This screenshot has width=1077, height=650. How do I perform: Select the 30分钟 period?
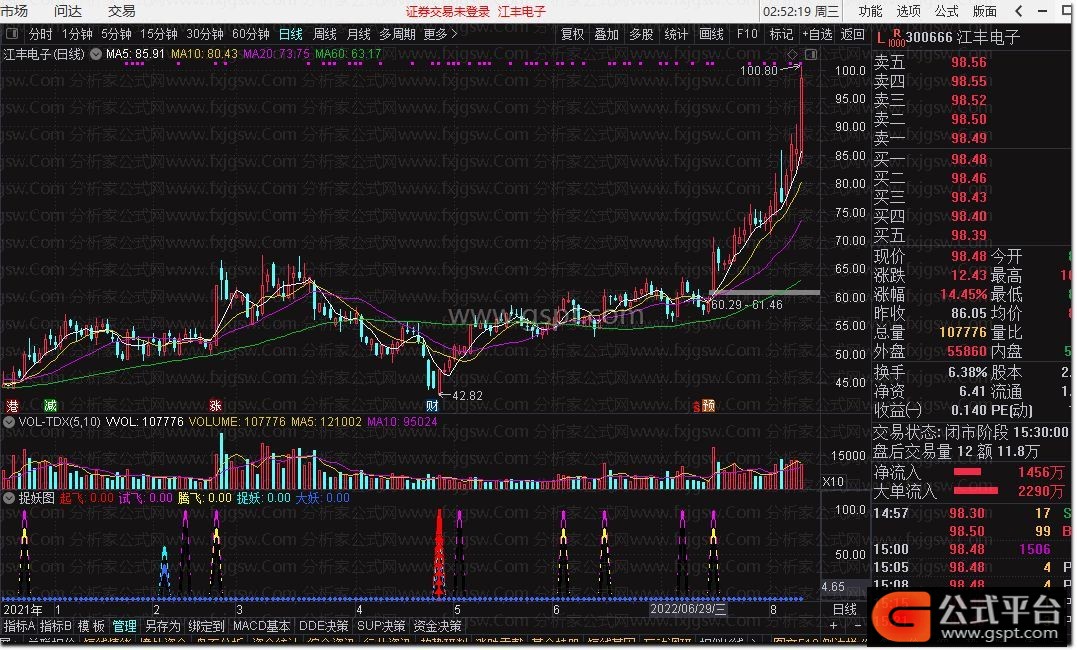[205, 34]
